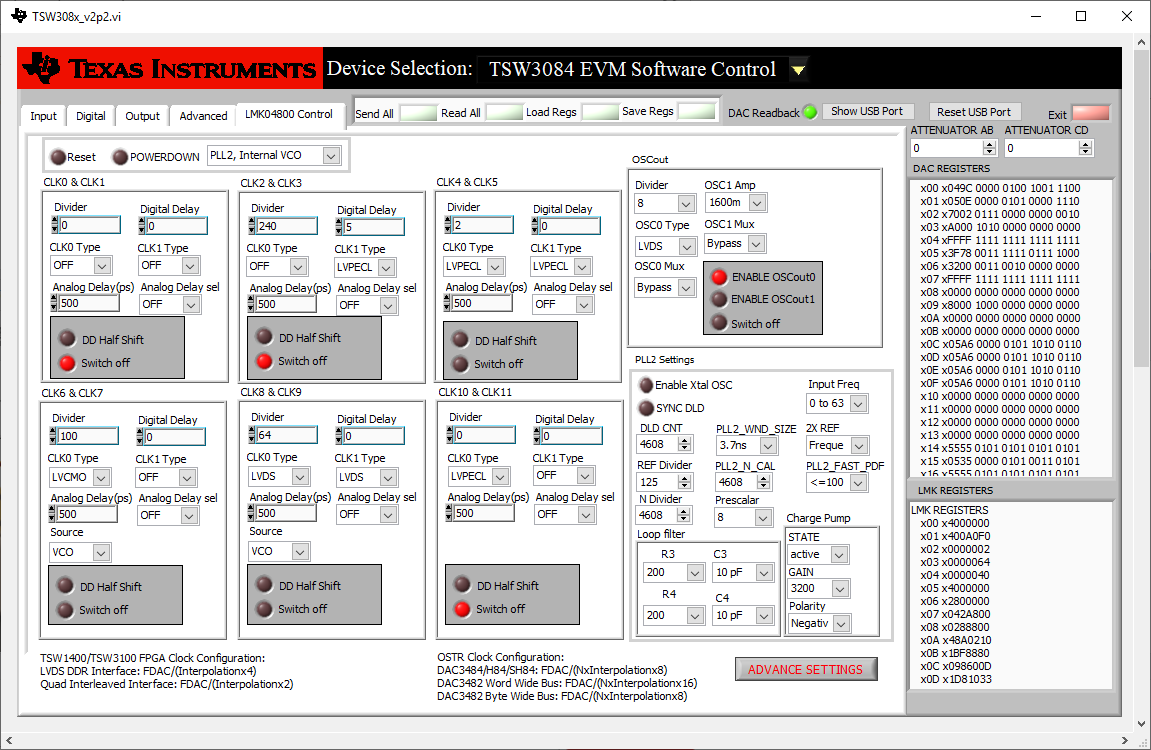
Task: Click the N Divider value field
Action: (657, 515)
